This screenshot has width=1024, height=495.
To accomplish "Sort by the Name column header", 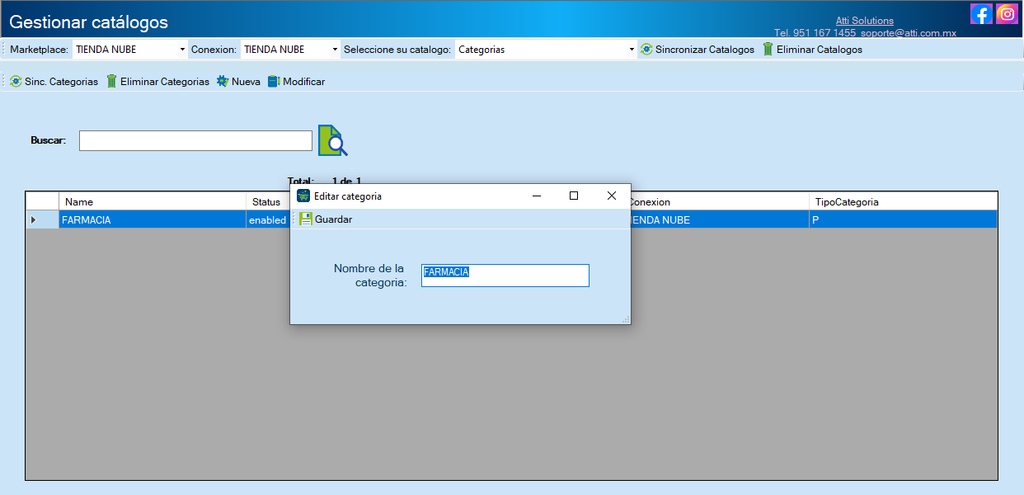I will 152,202.
